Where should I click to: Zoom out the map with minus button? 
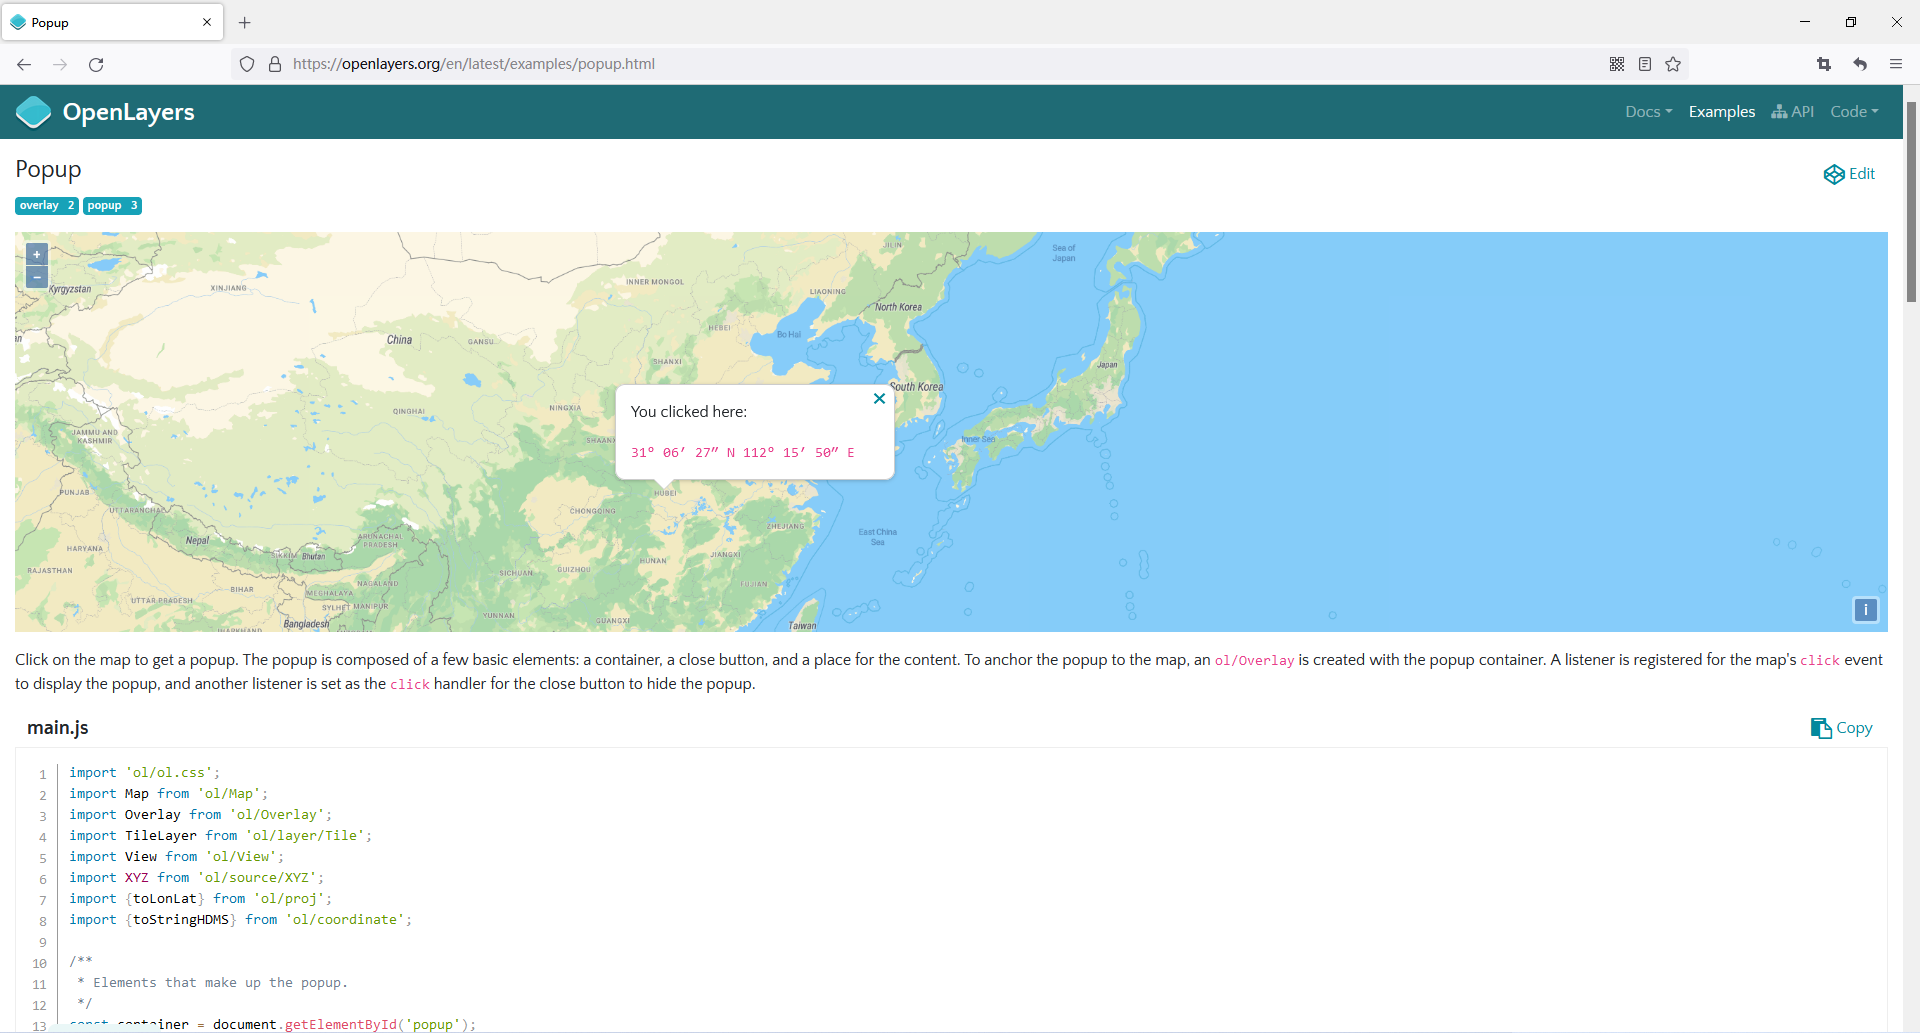pyautogui.click(x=37, y=277)
